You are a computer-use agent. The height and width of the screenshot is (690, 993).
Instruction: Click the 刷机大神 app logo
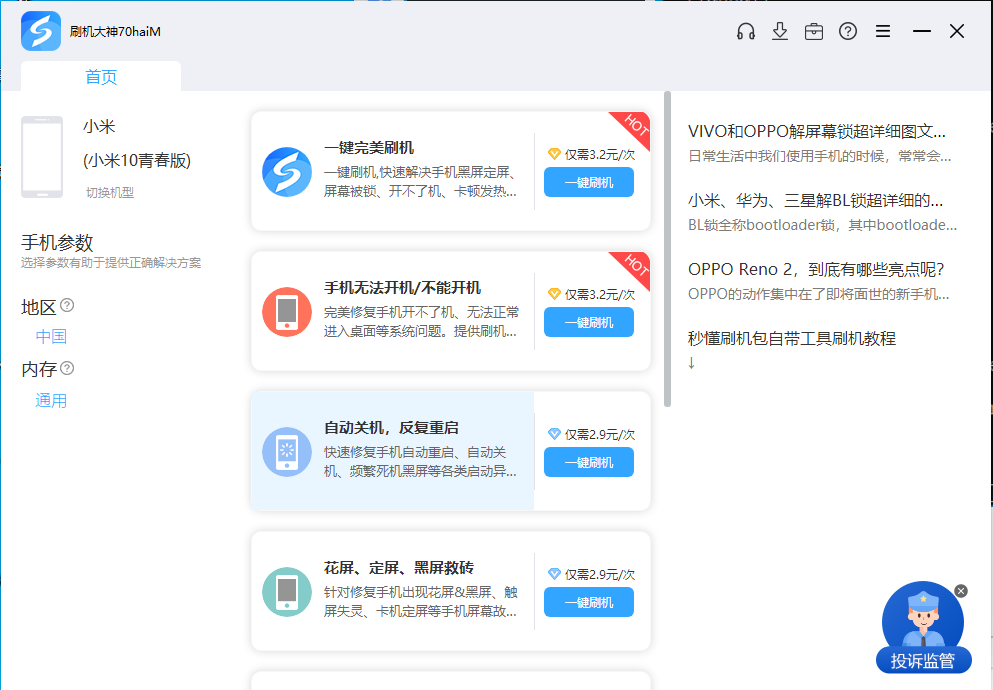coord(41,31)
